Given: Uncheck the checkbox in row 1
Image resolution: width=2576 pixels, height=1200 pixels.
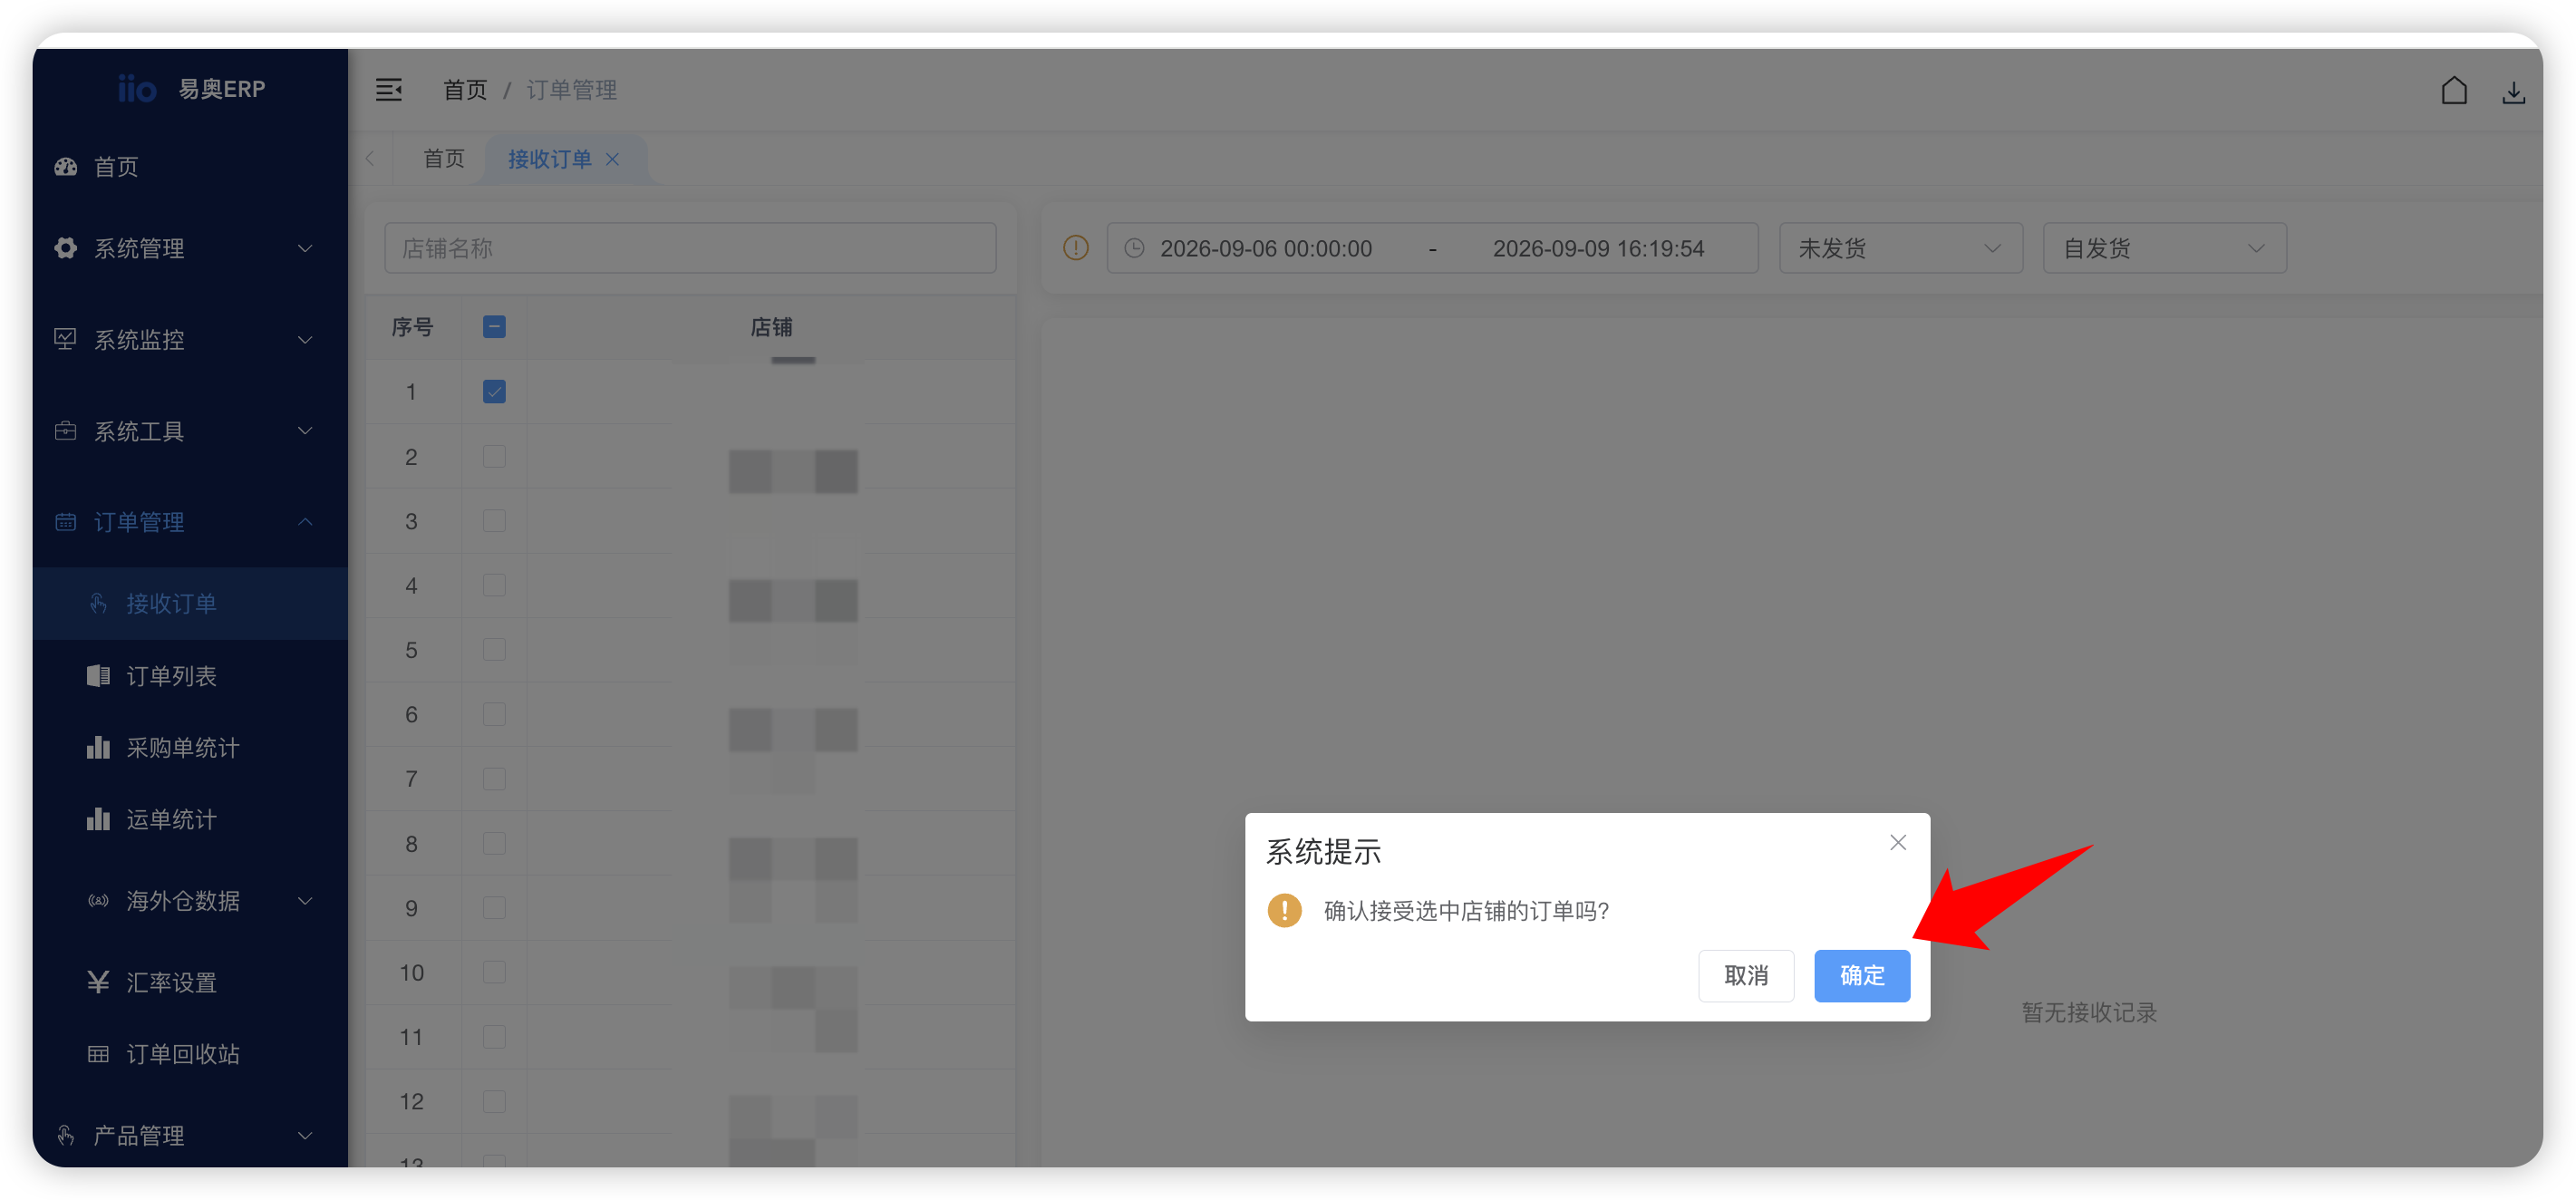Looking at the screenshot, I should pos(494,391).
